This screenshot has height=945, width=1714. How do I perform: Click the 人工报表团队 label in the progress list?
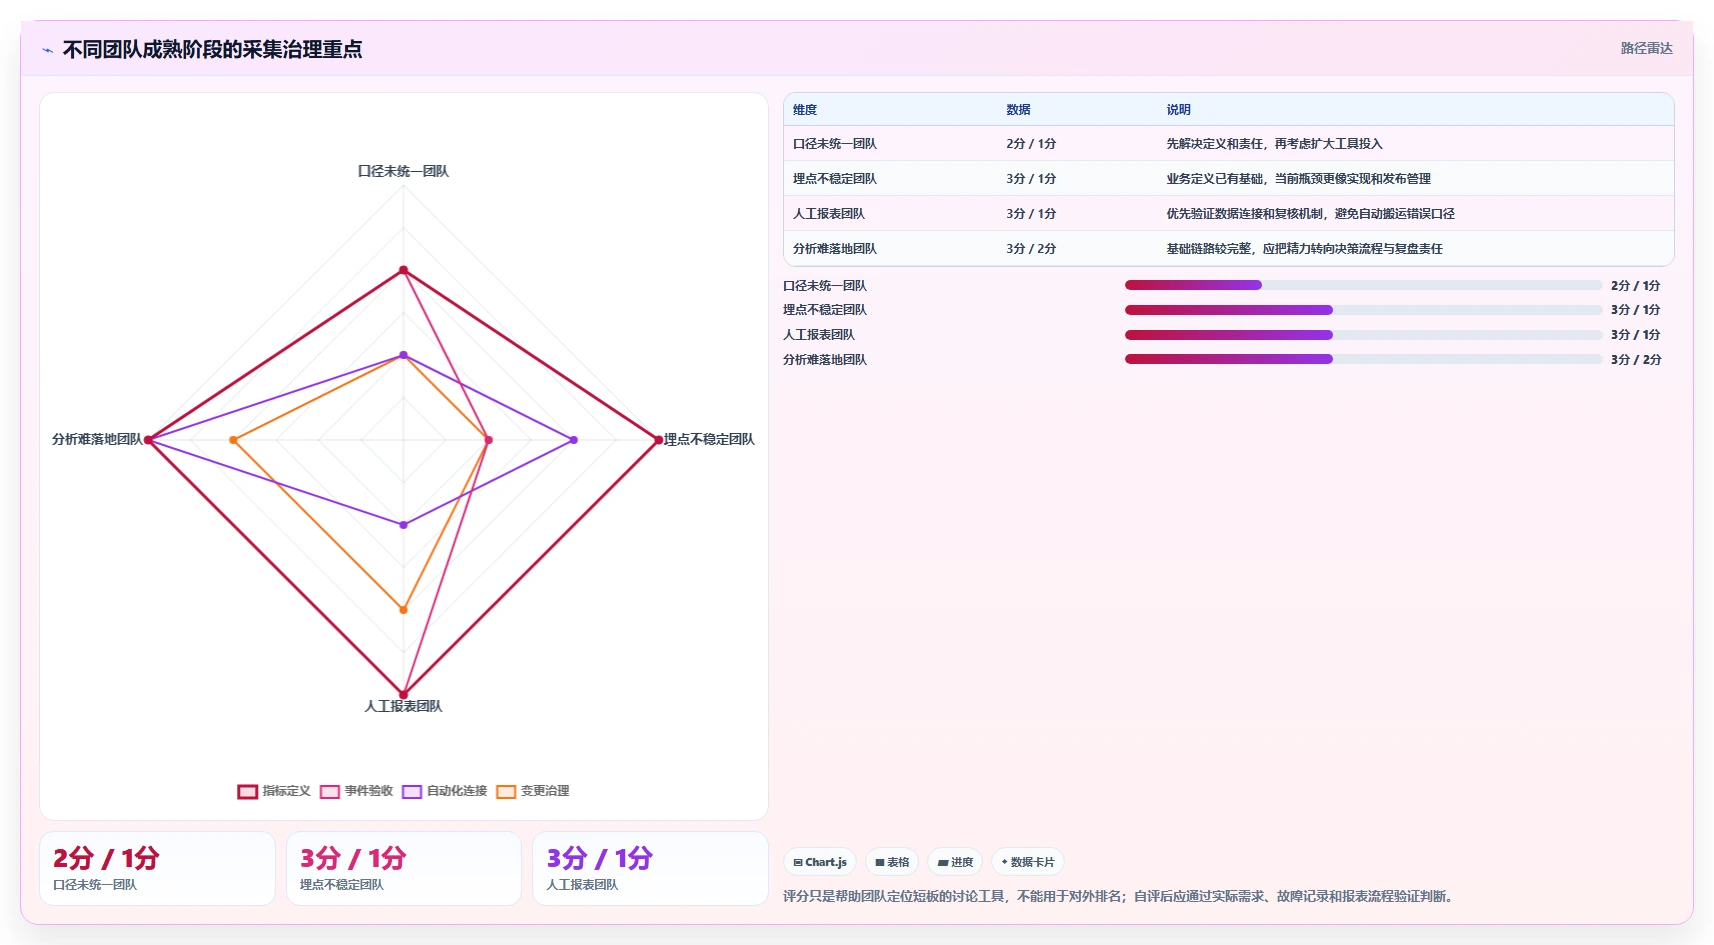[819, 335]
